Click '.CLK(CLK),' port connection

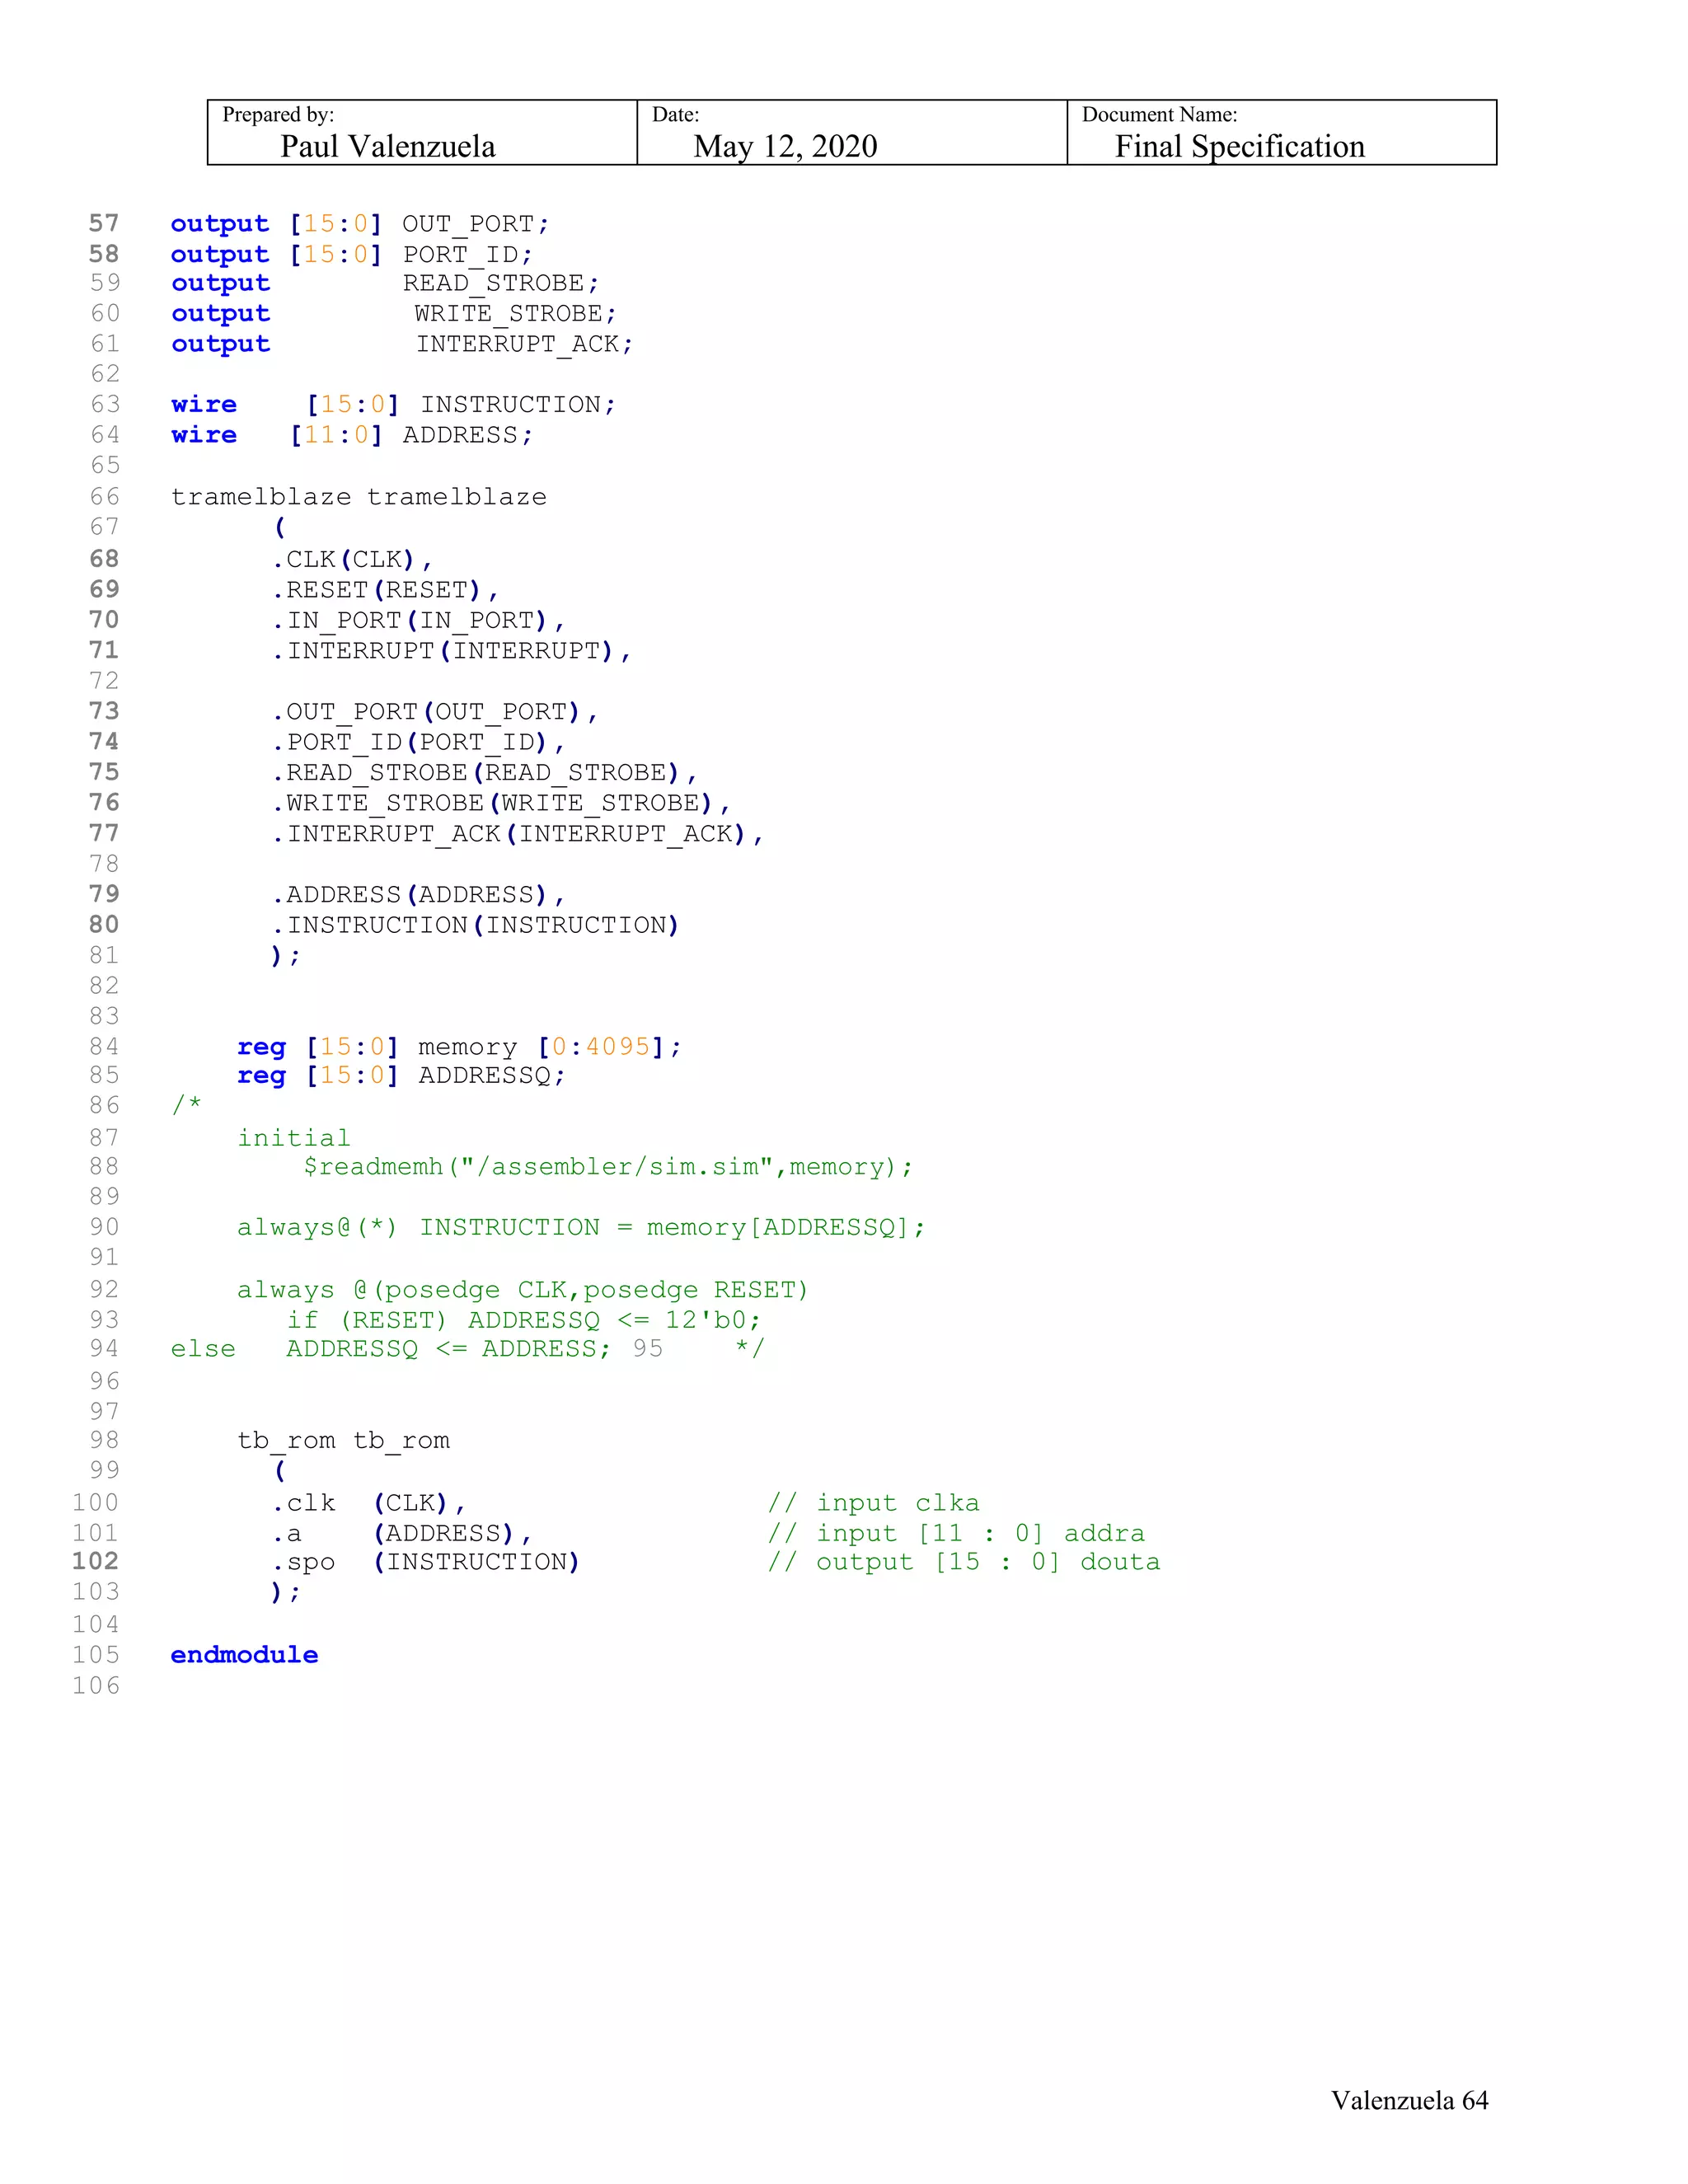click(x=352, y=559)
